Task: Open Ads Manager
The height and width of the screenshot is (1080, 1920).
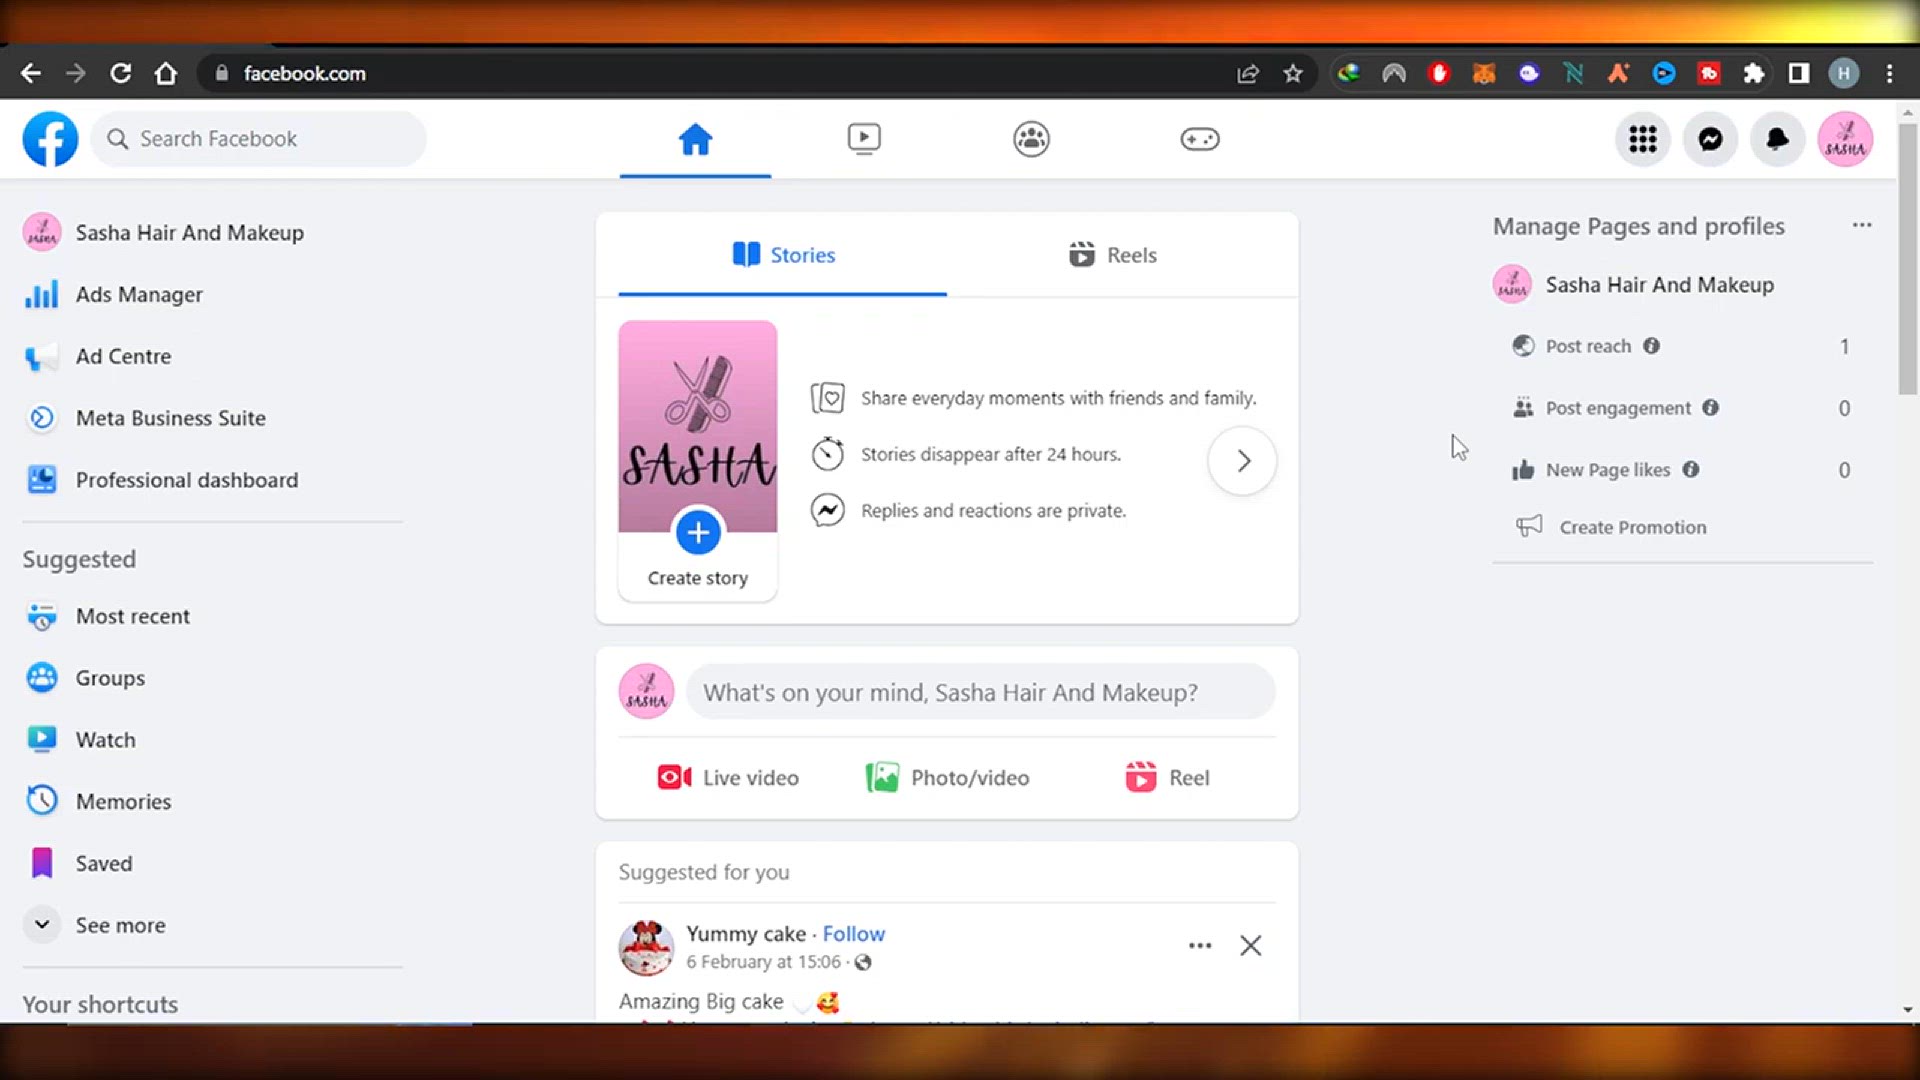Action: (x=139, y=294)
